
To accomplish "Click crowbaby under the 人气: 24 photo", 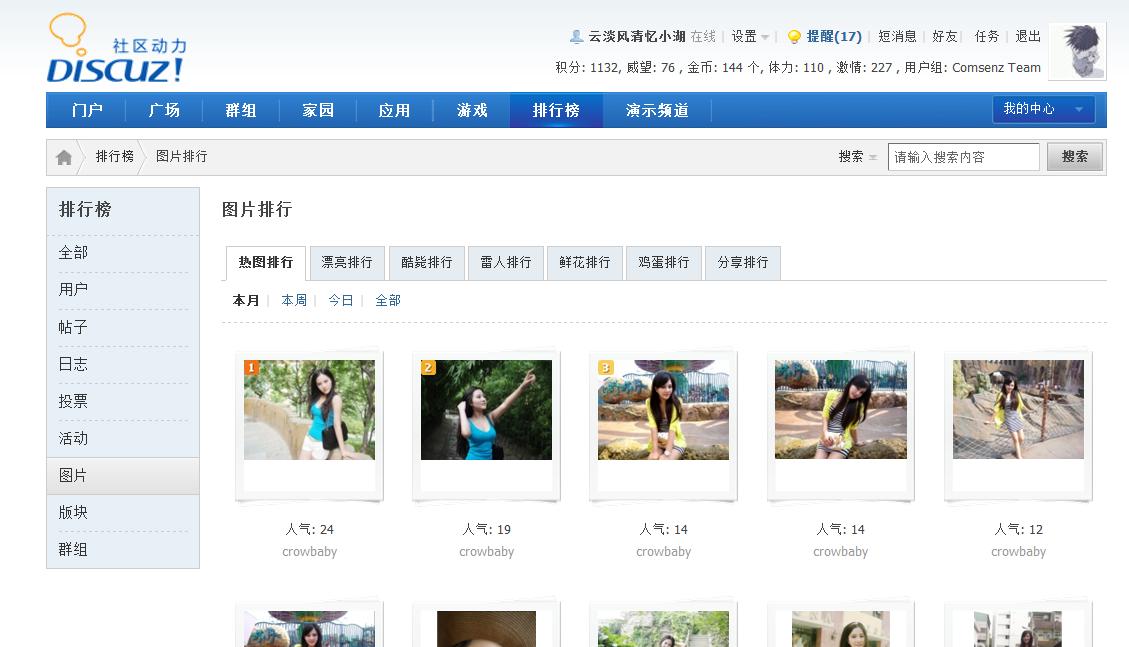I will (x=310, y=552).
